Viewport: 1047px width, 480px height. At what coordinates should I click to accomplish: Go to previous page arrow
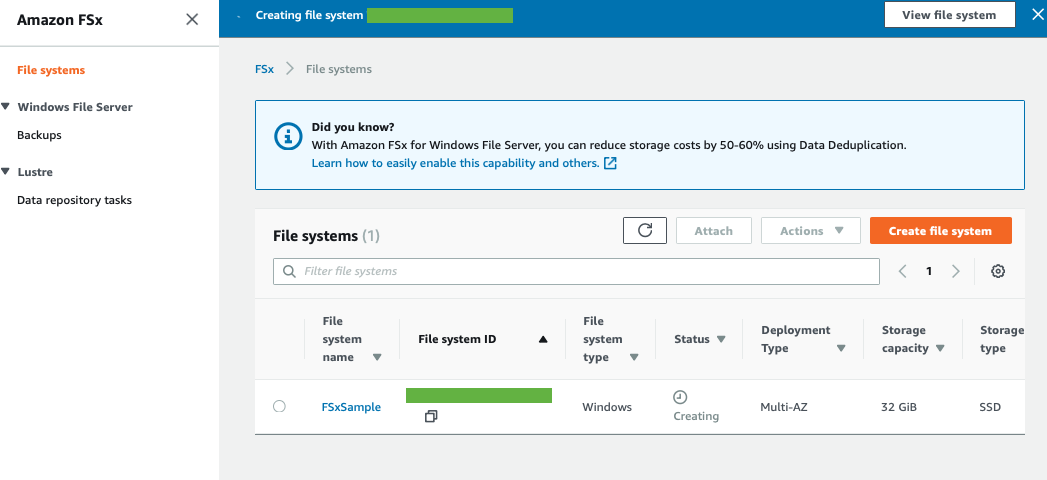pos(902,271)
